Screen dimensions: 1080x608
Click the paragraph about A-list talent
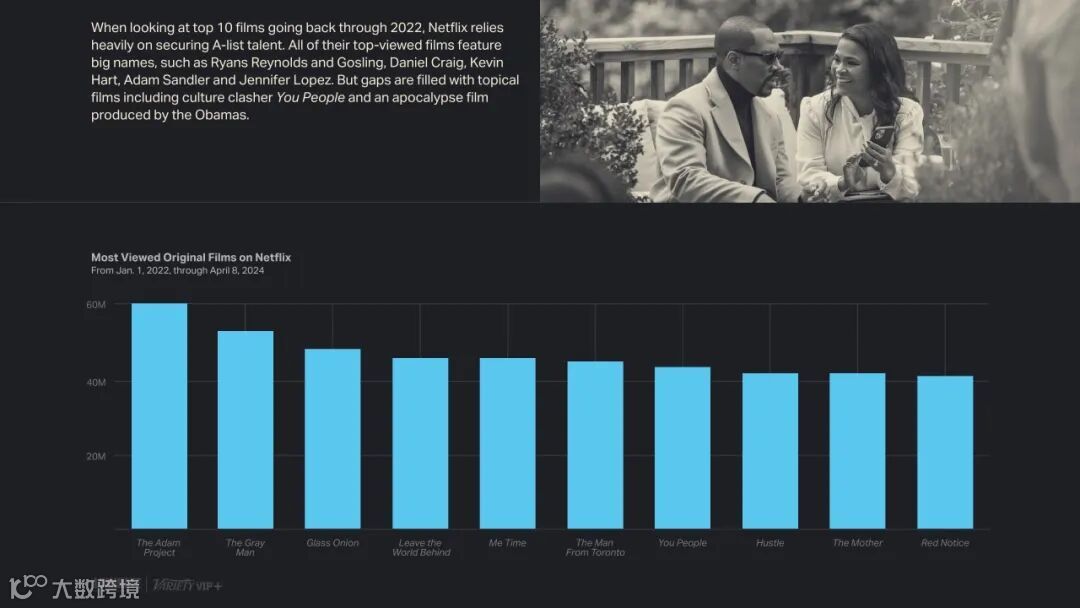coord(305,71)
